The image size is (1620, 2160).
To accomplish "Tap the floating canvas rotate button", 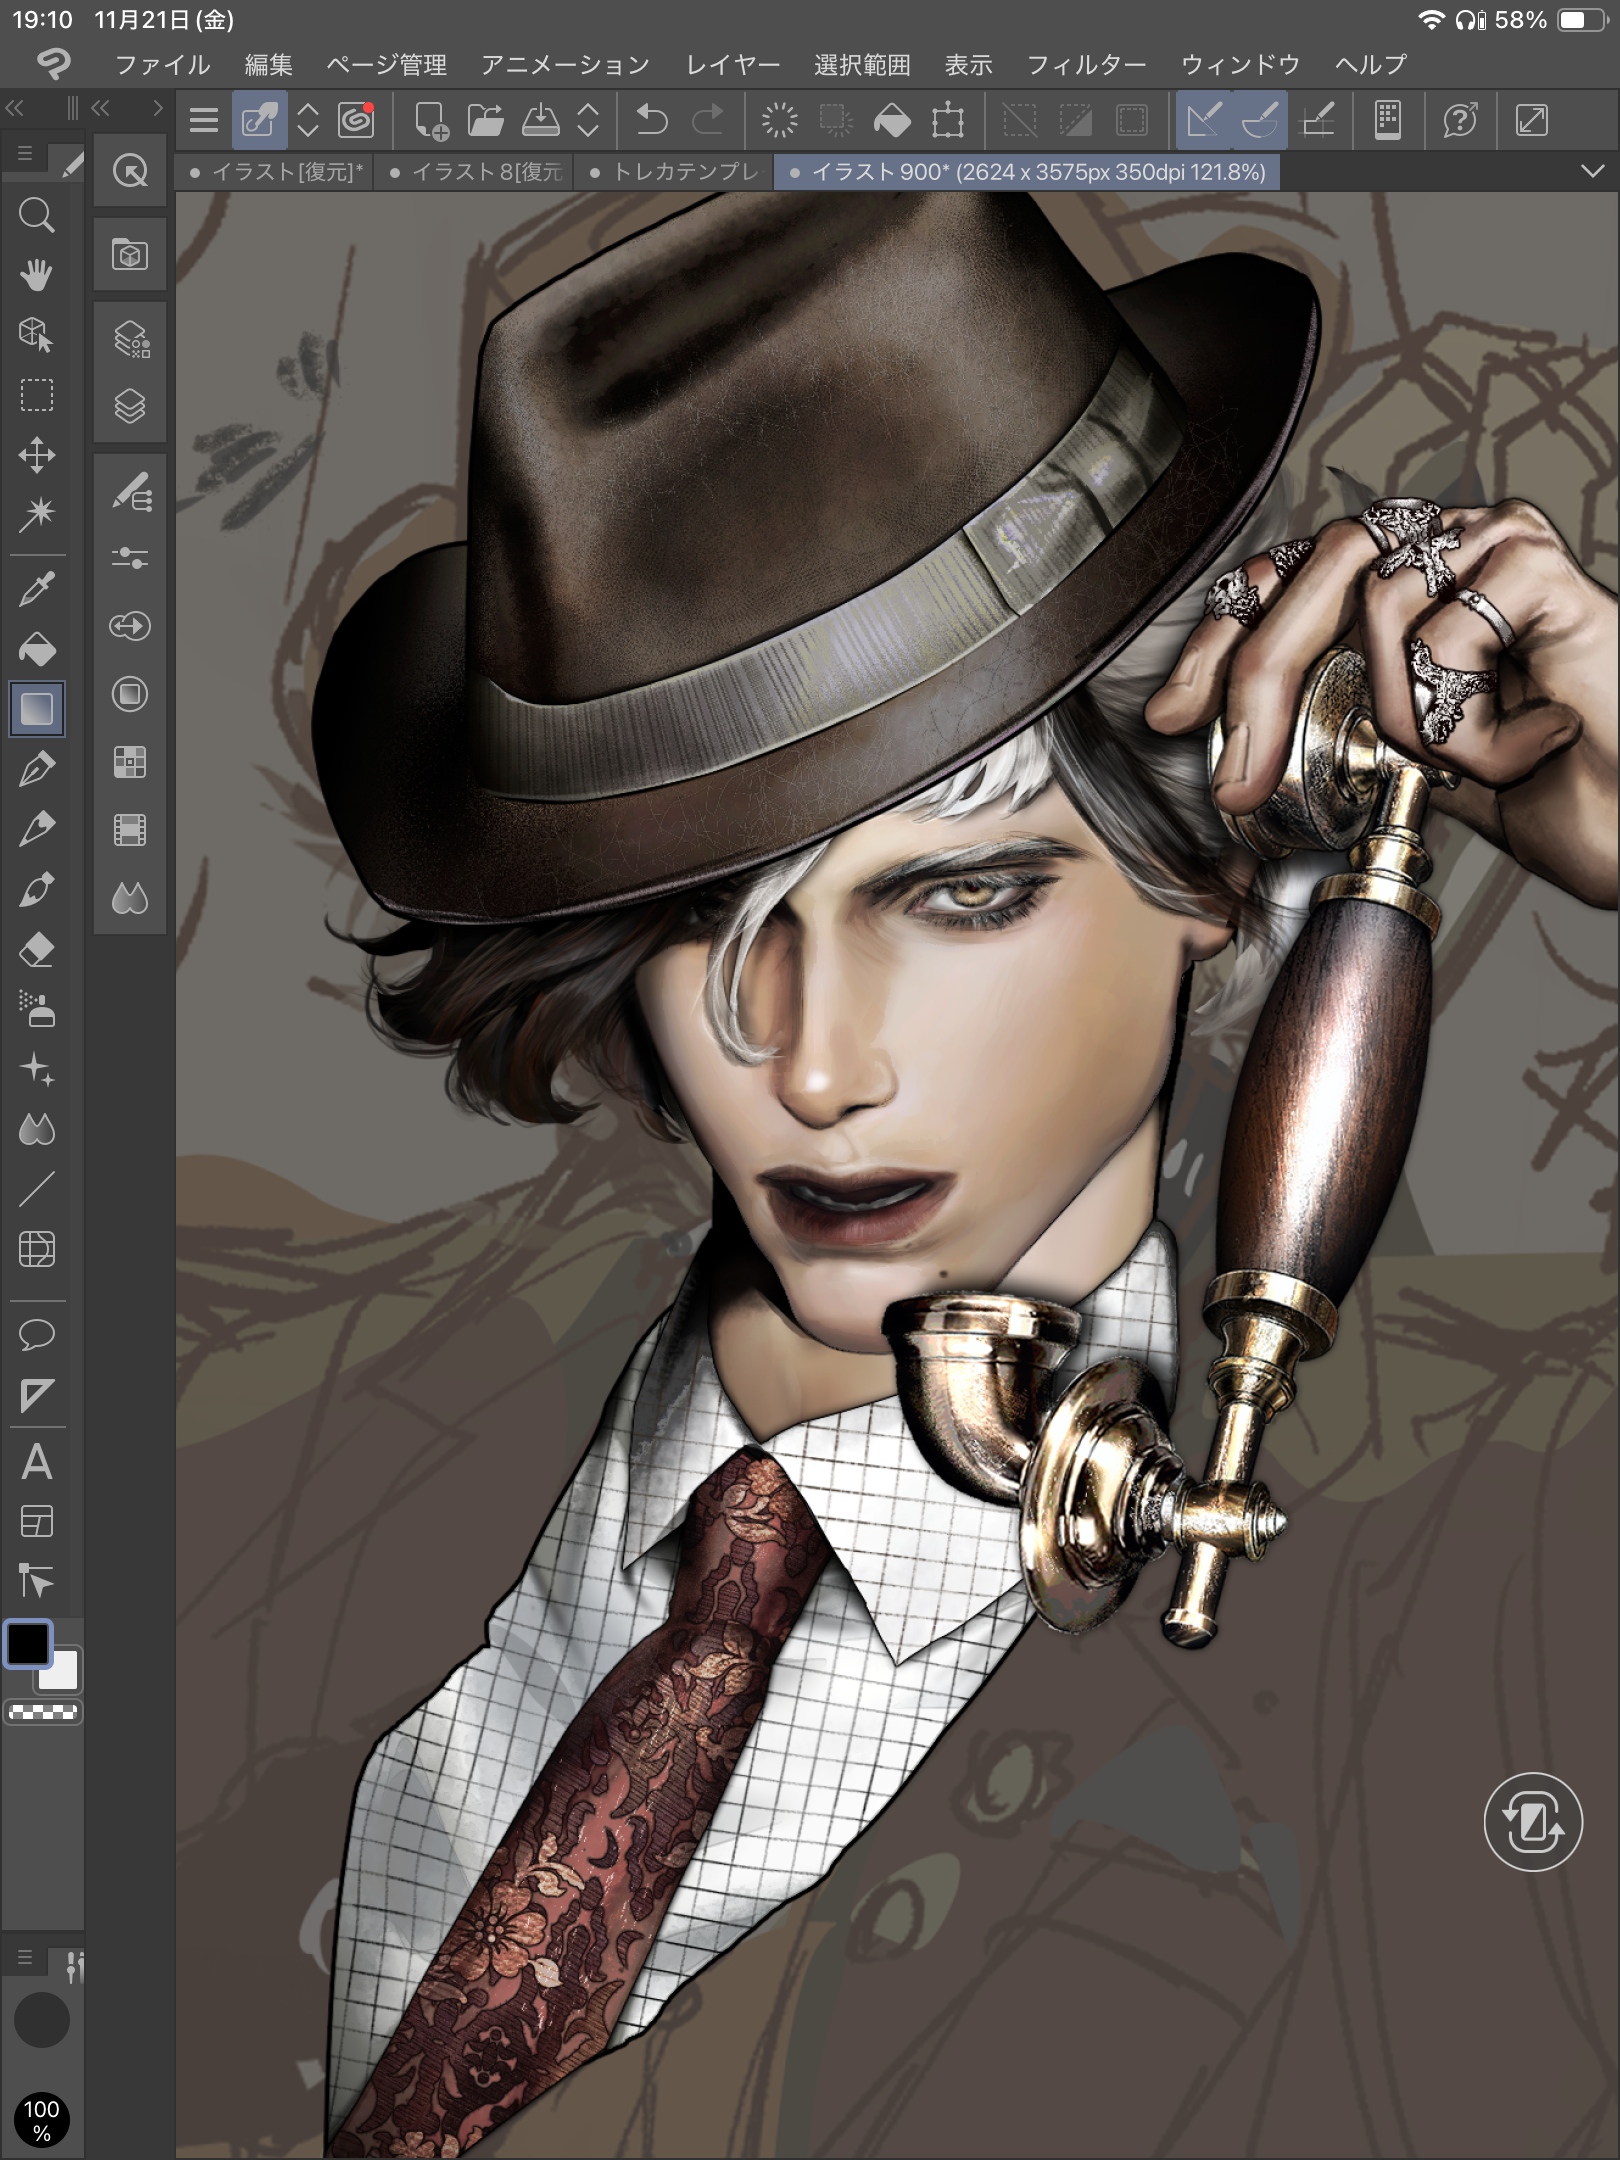I will coord(1532,1822).
